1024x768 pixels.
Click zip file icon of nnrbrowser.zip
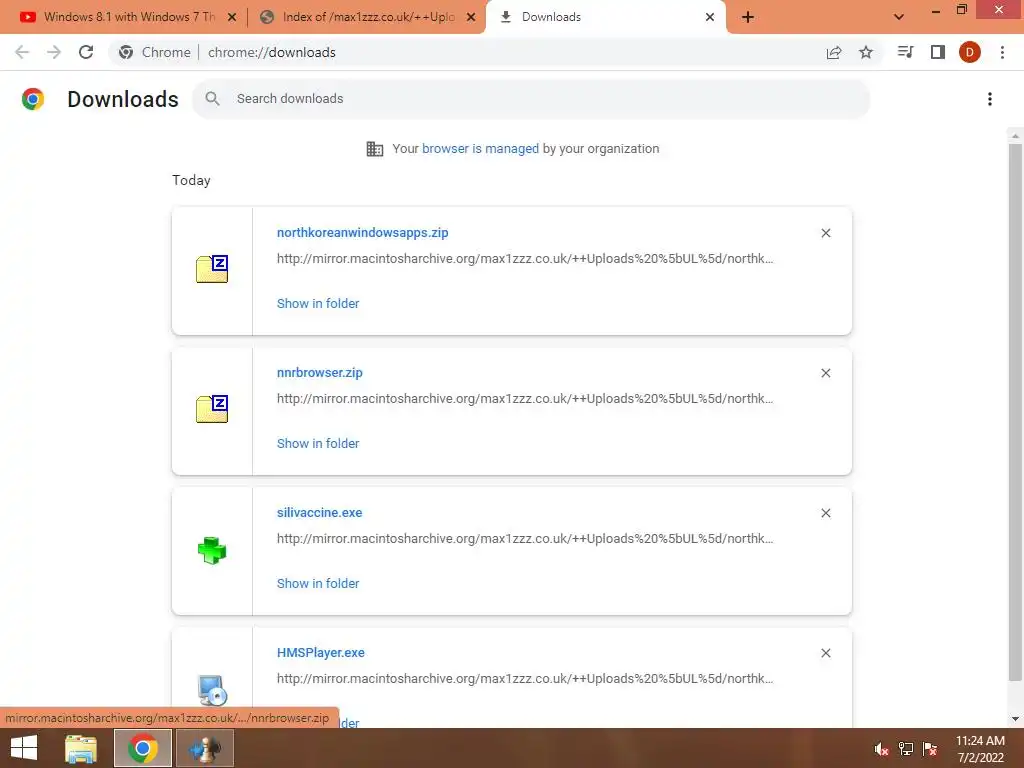[x=212, y=409]
